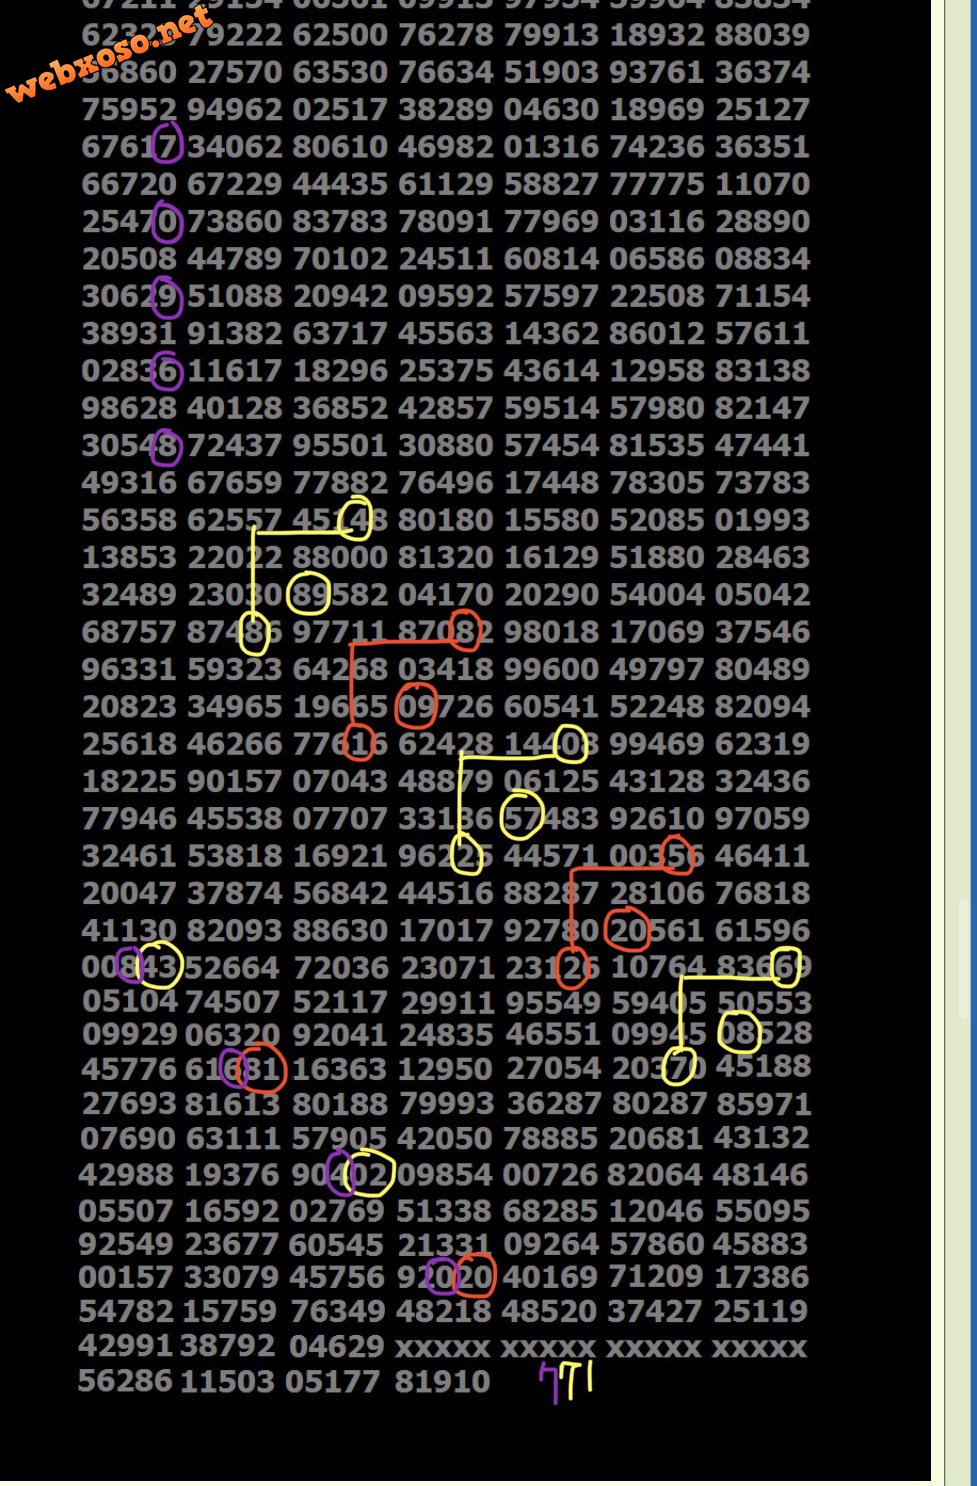Select the number 62500
This screenshot has width=977, height=1486.
click(340, 35)
